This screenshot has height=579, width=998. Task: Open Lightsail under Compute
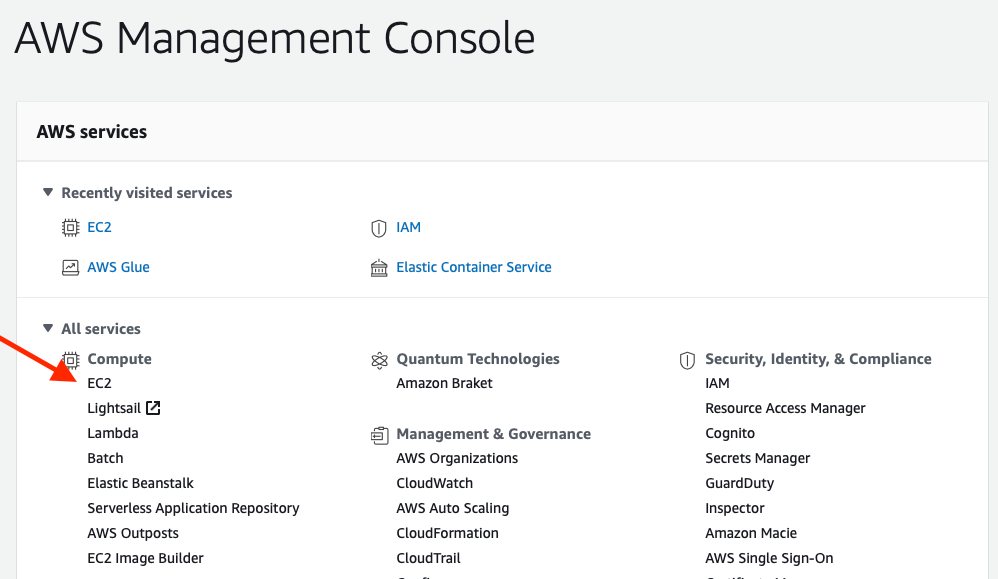click(114, 408)
